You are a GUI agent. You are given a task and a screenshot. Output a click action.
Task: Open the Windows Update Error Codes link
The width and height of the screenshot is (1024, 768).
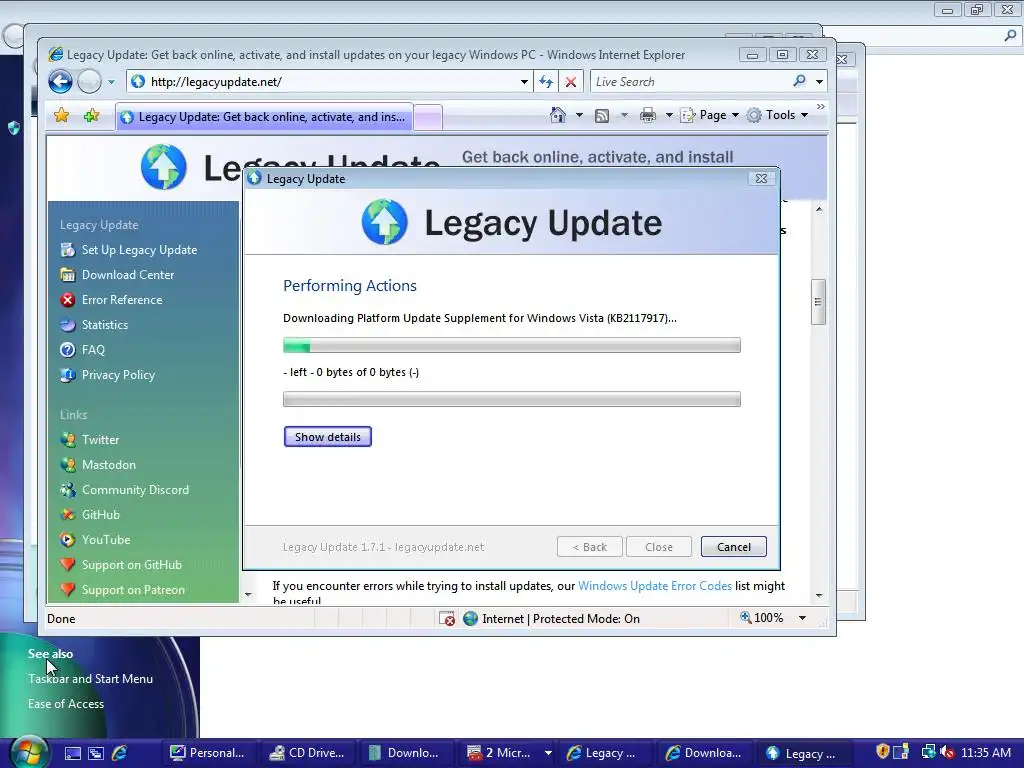click(x=654, y=586)
